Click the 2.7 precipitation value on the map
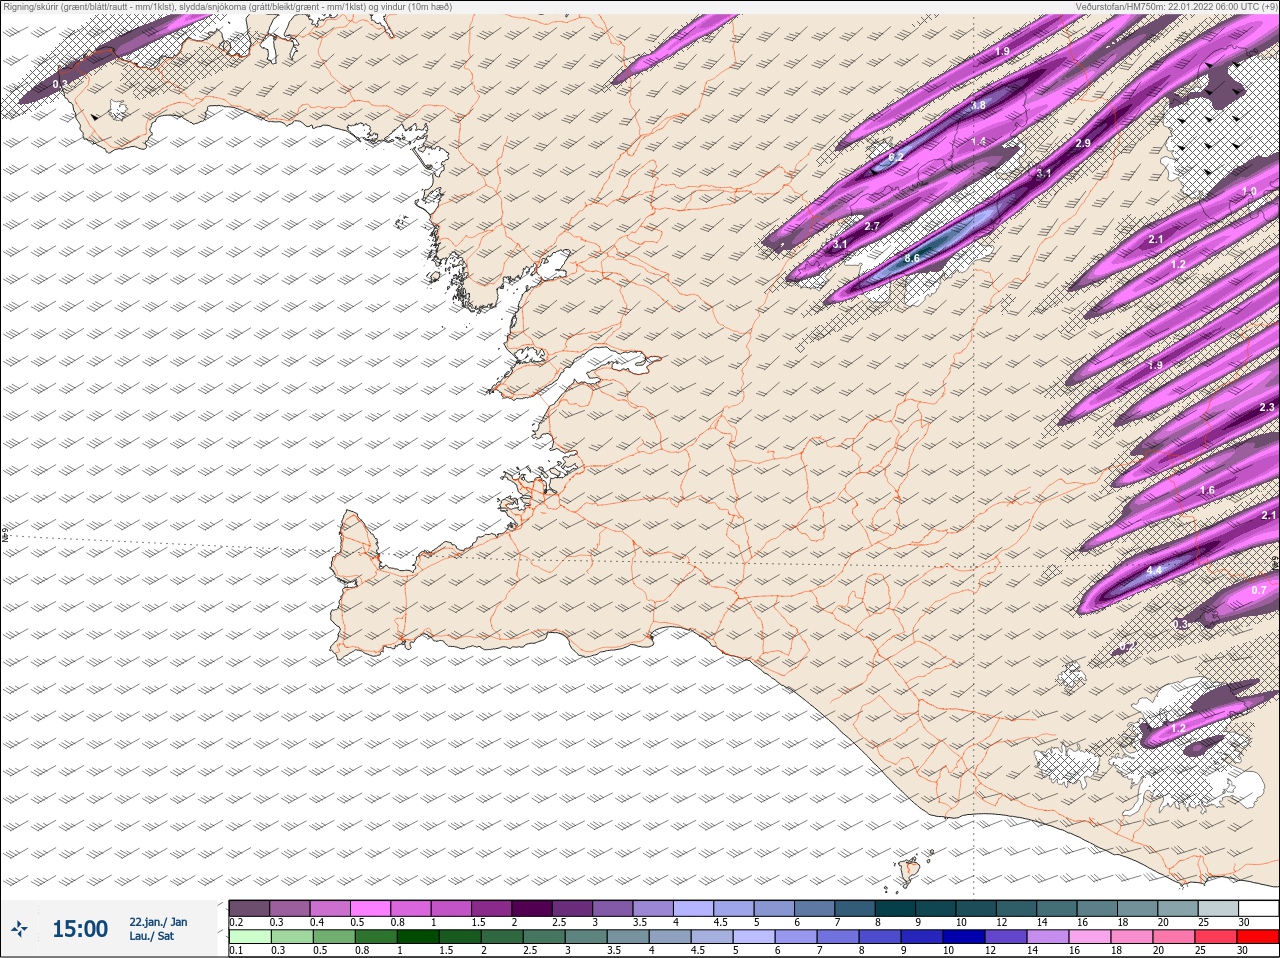Viewport: 1280px width, 958px height. [872, 227]
